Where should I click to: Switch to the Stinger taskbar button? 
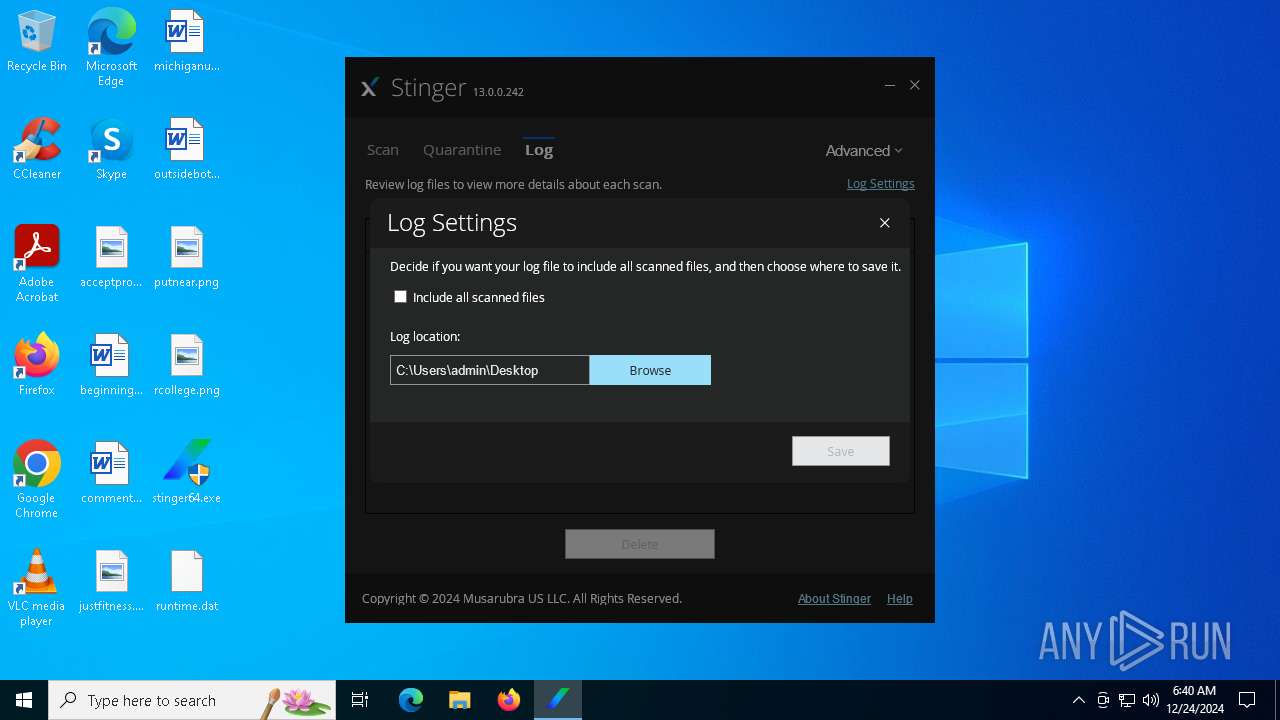point(558,700)
